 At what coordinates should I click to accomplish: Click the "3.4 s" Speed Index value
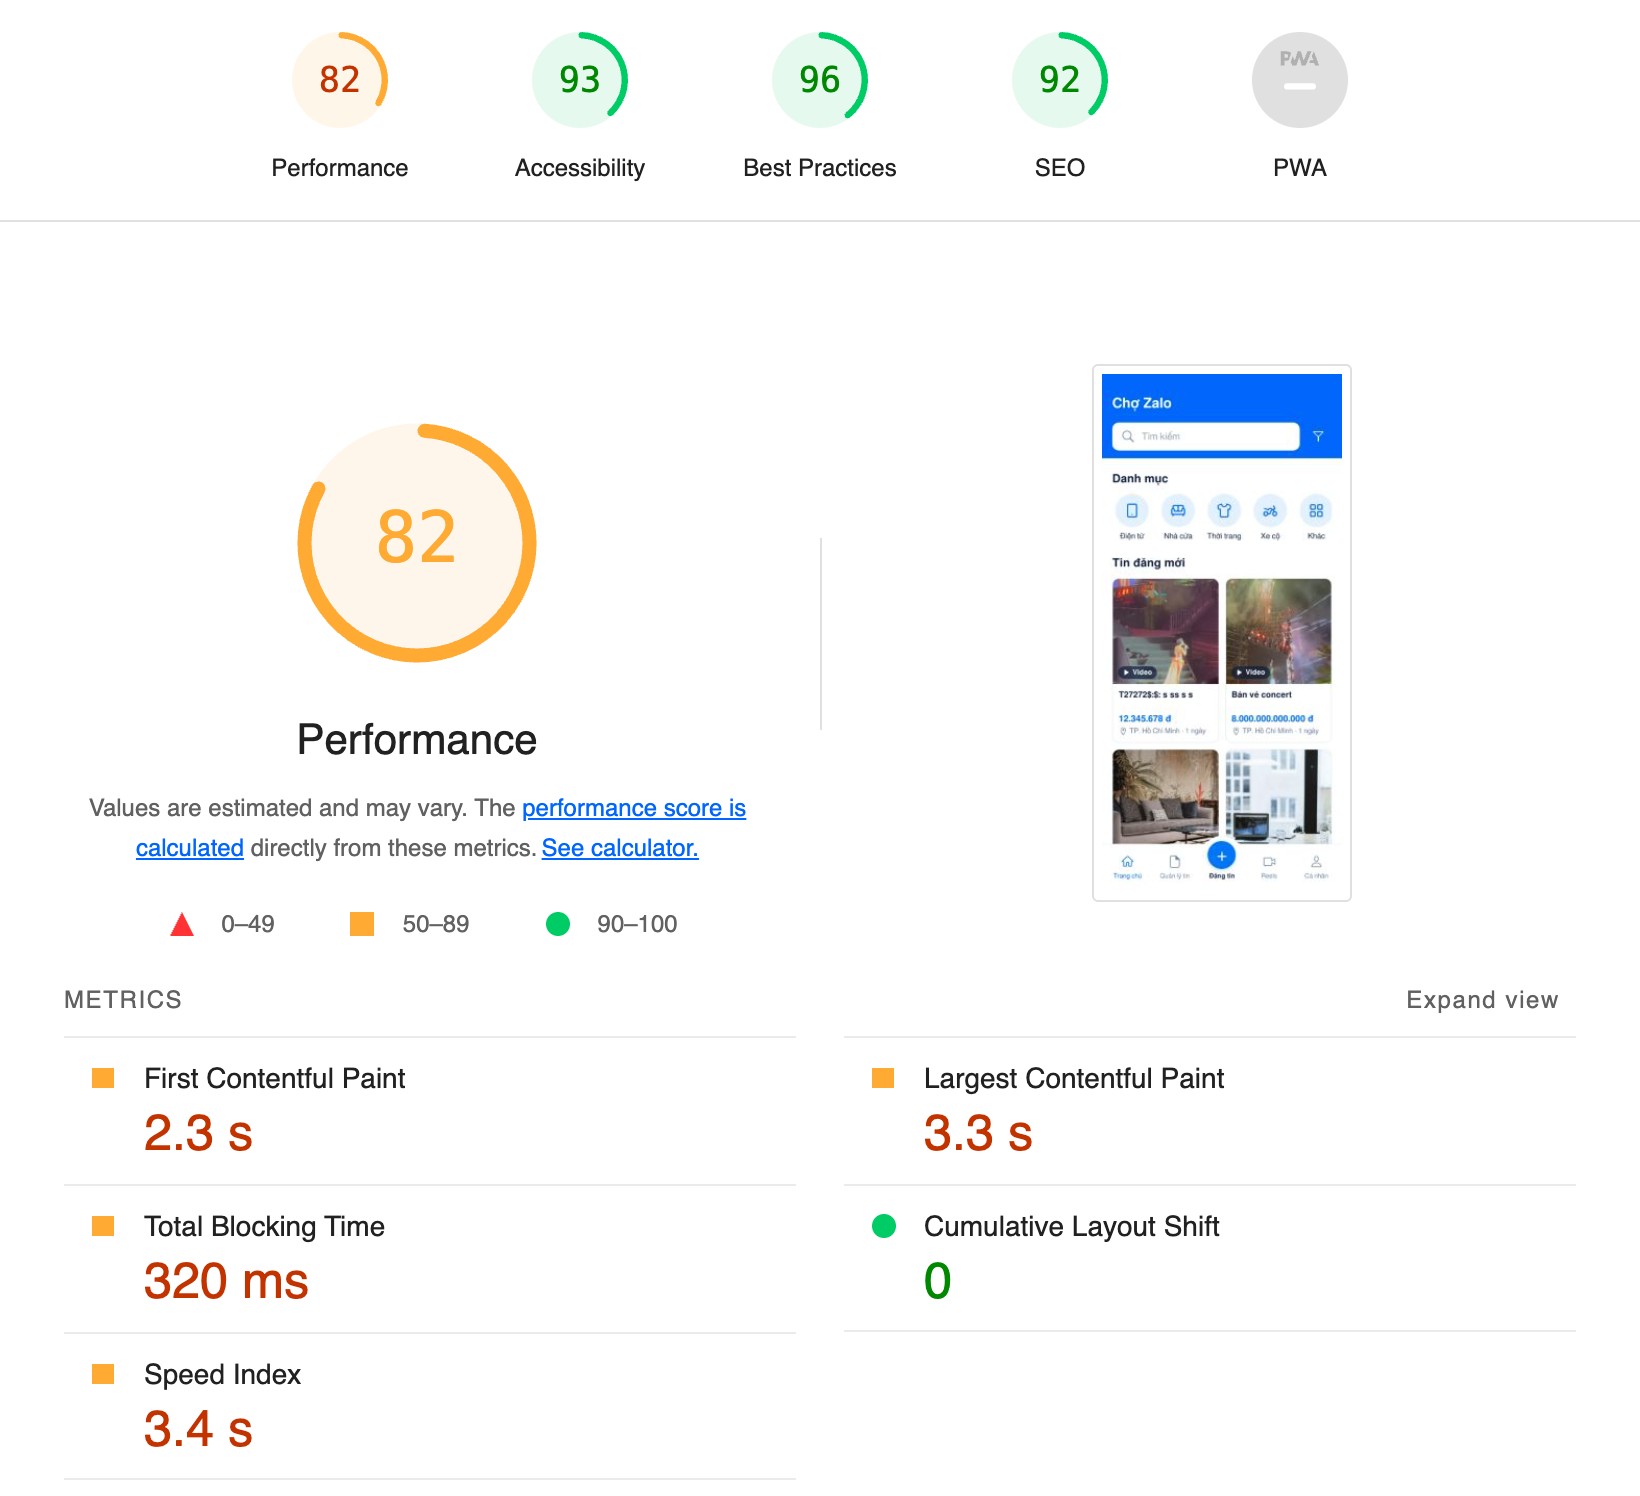(198, 1429)
